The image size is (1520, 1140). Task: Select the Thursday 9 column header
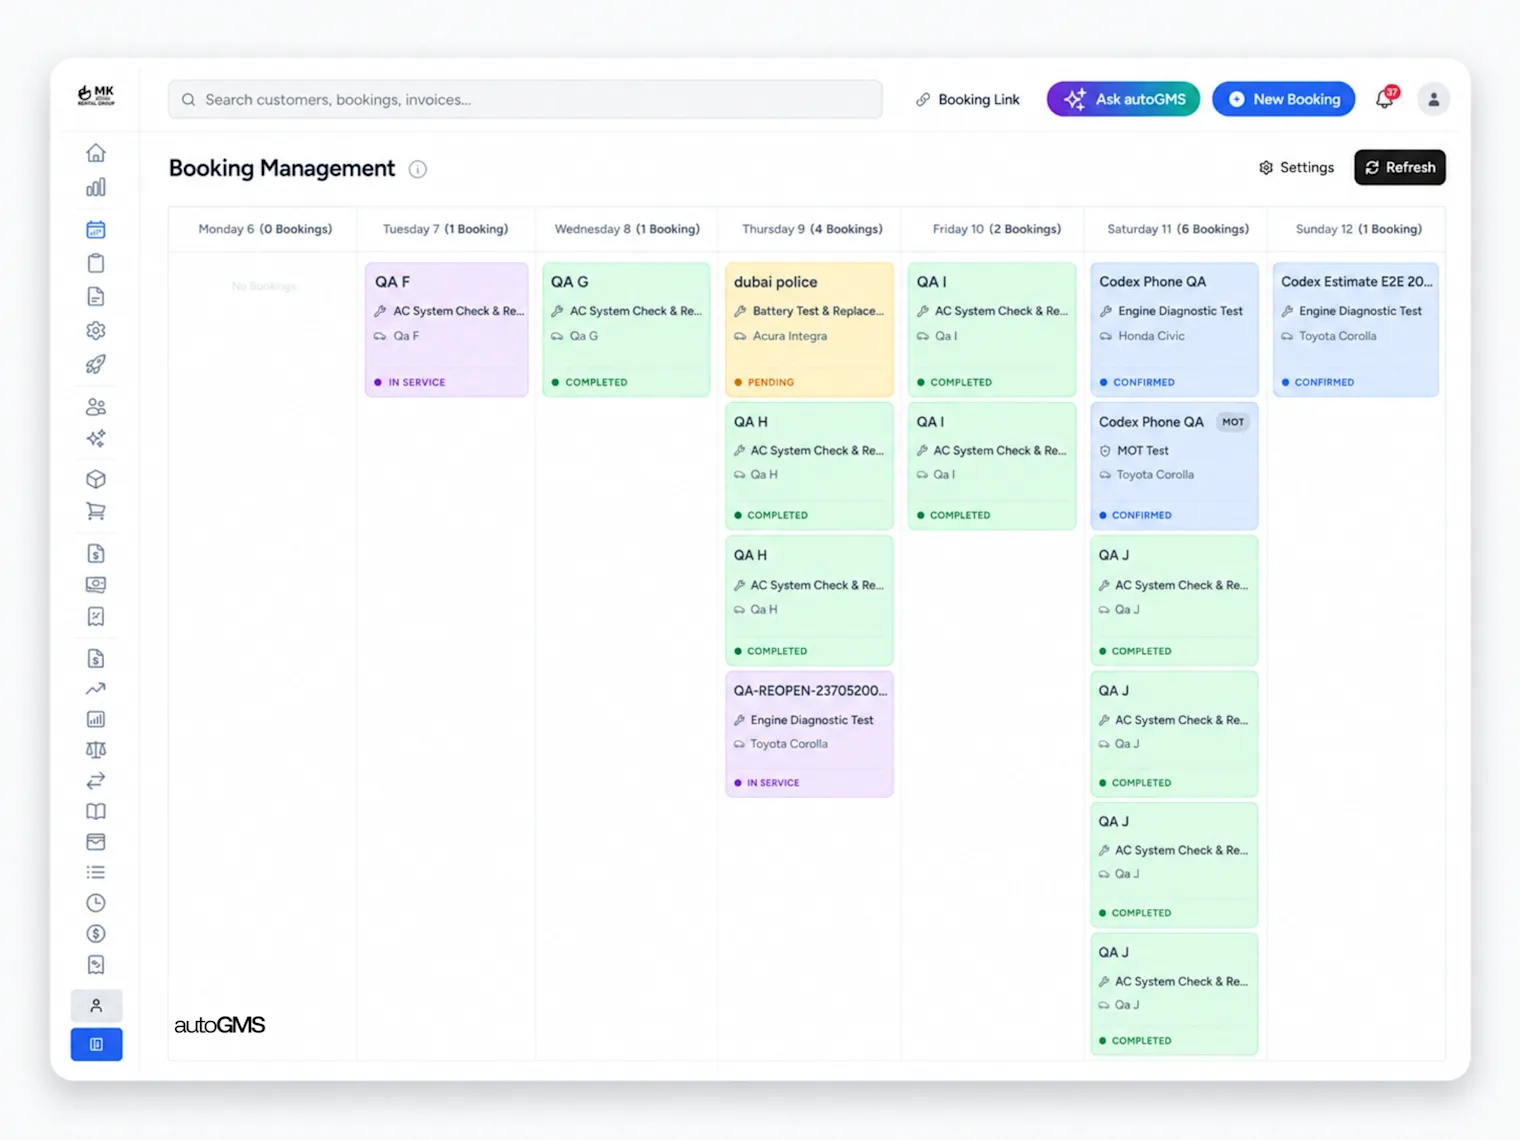click(812, 229)
